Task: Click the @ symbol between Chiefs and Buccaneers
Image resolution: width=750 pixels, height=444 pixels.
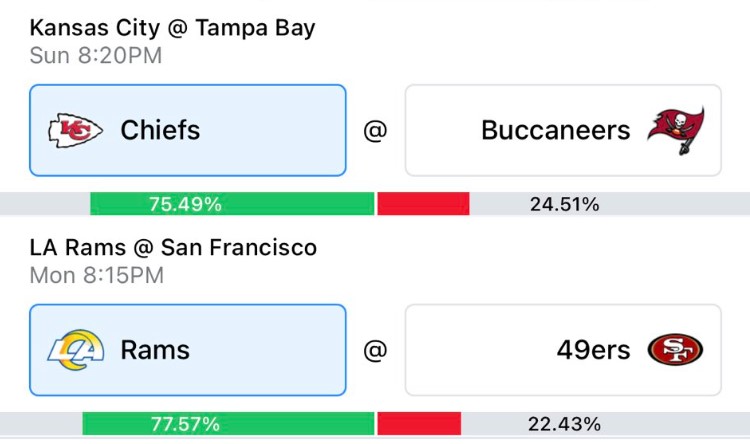Action: pyautogui.click(x=375, y=131)
